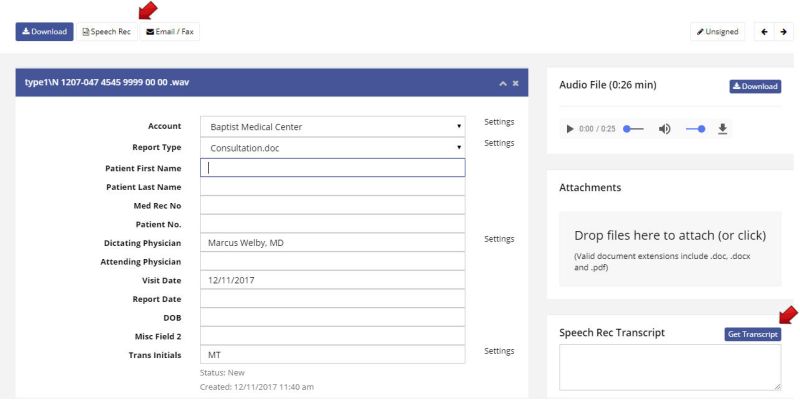Go to the next job arrow
Viewport: 800px width, 401px height.
[782, 32]
